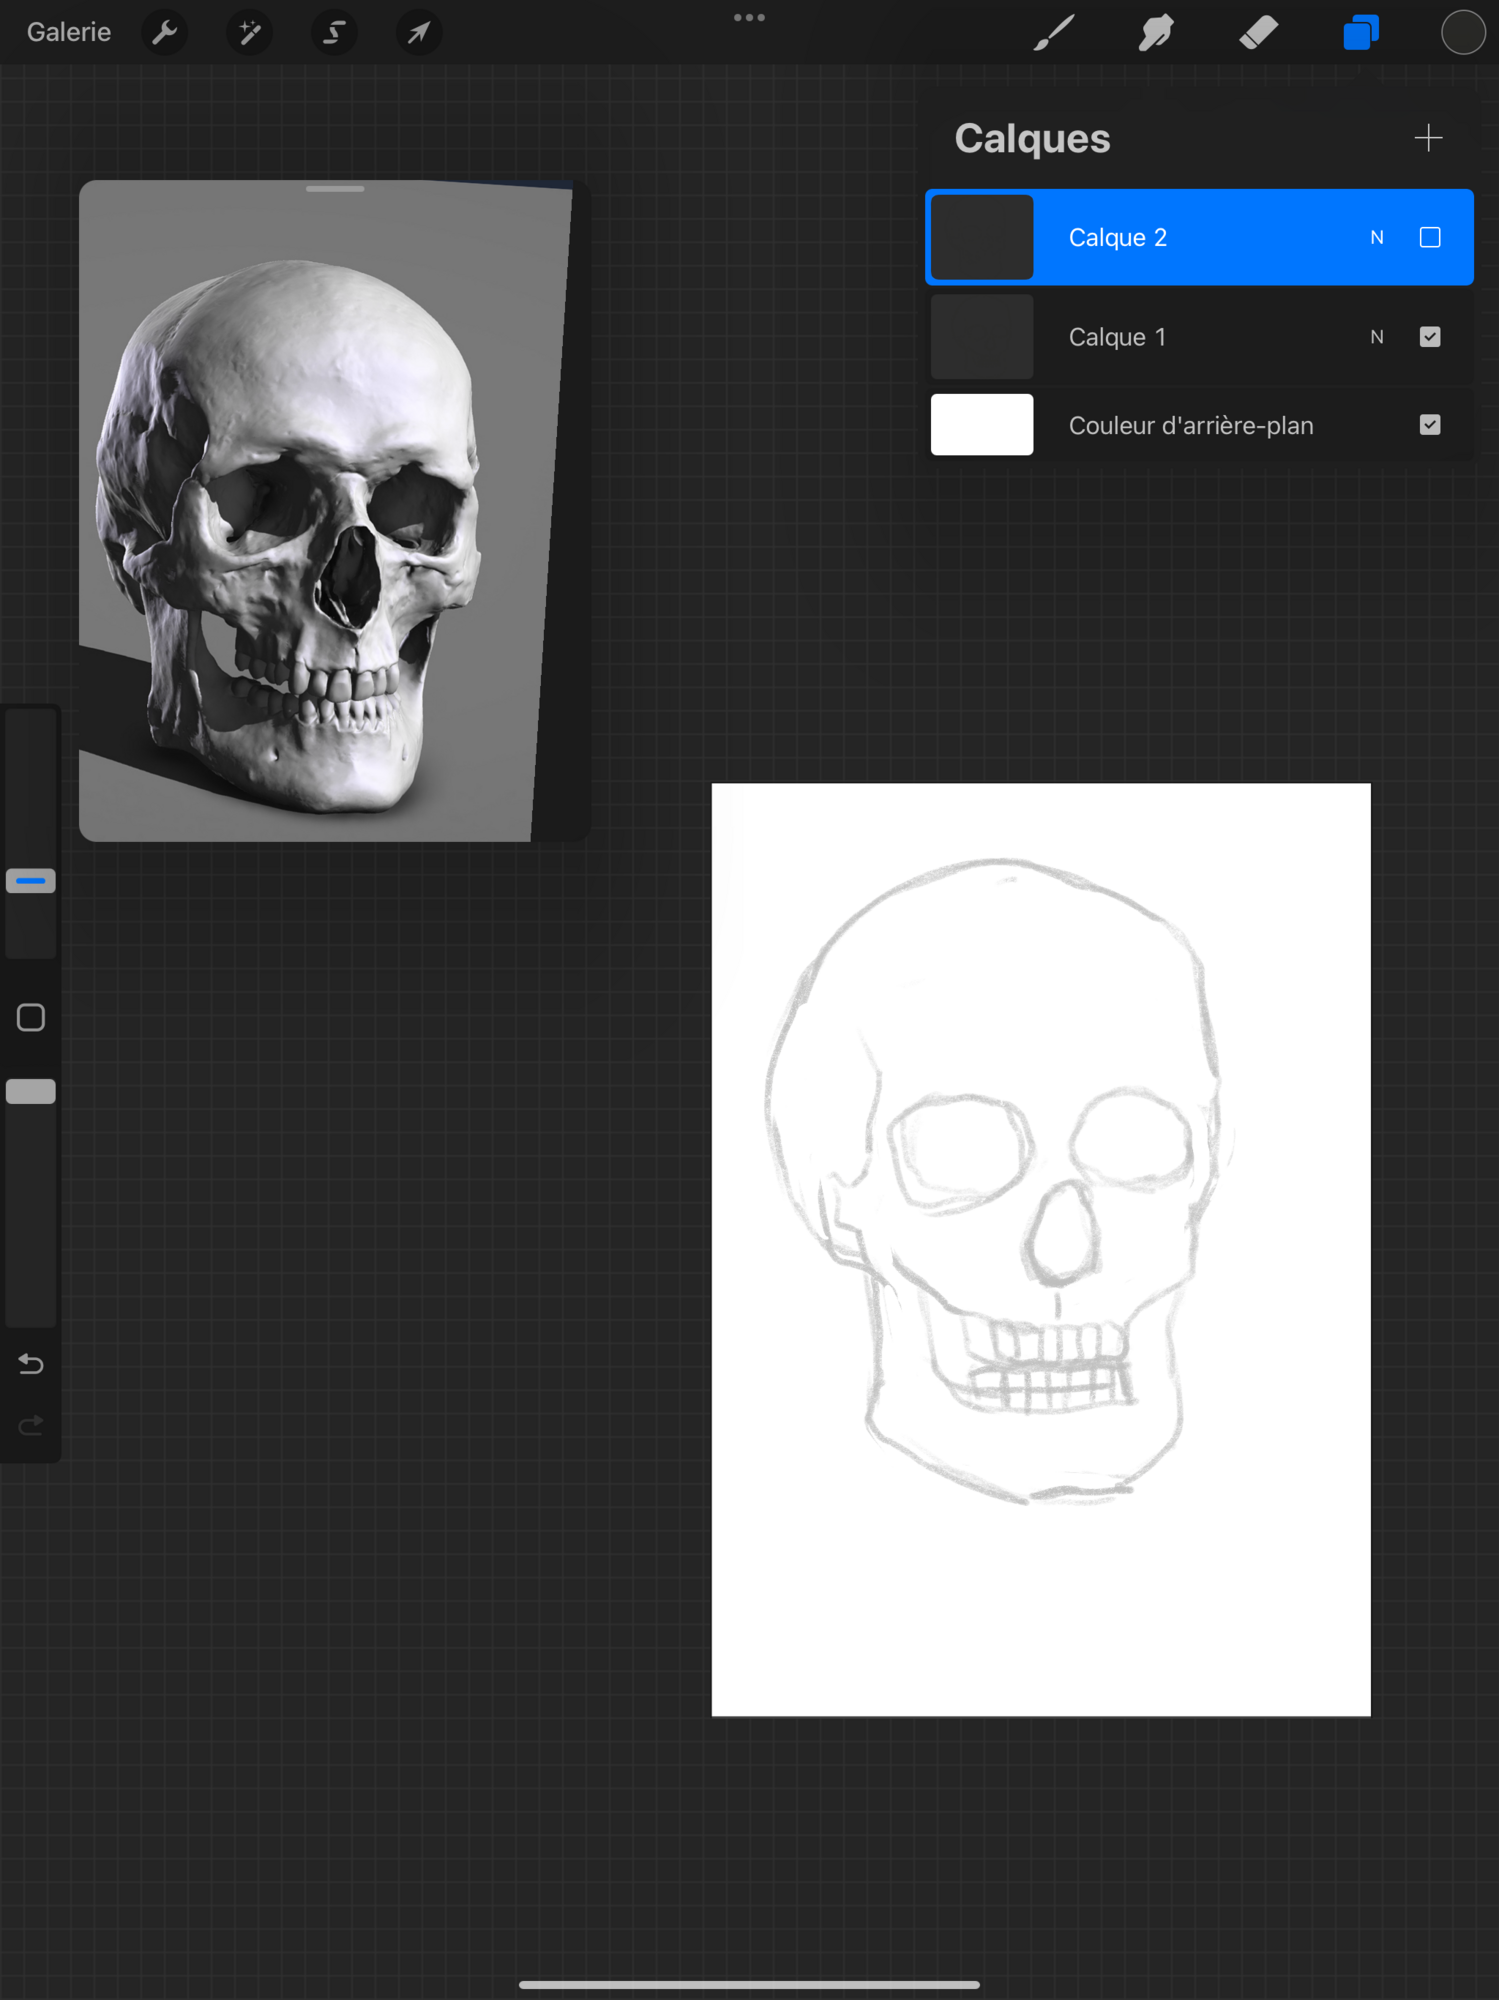Open the active color circle
This screenshot has height=2000, width=1499.
point(1462,33)
